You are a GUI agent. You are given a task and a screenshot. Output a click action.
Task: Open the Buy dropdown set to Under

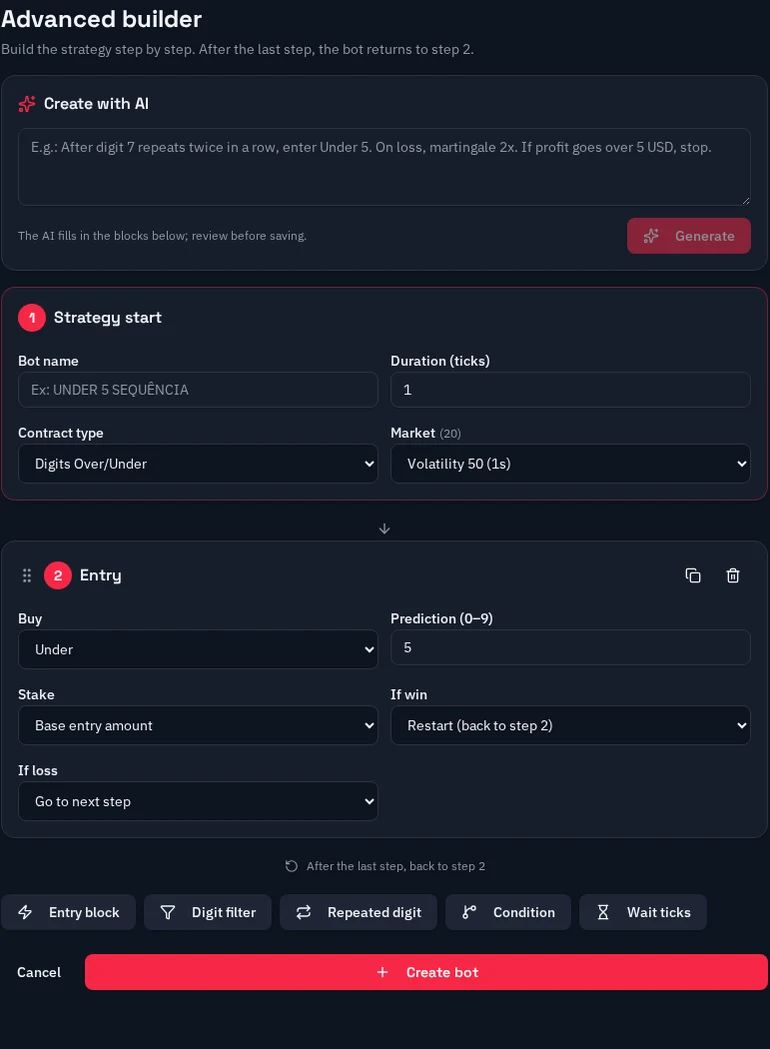pos(198,650)
